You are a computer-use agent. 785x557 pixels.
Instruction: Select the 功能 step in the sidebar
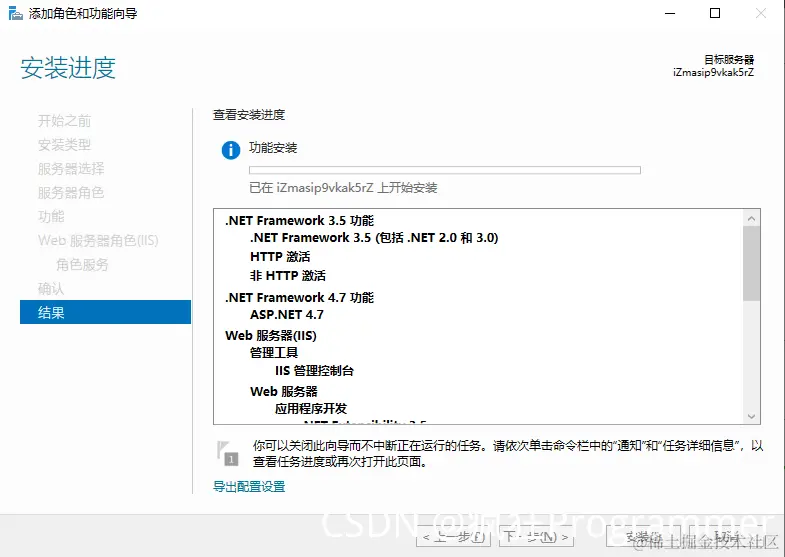[51, 217]
